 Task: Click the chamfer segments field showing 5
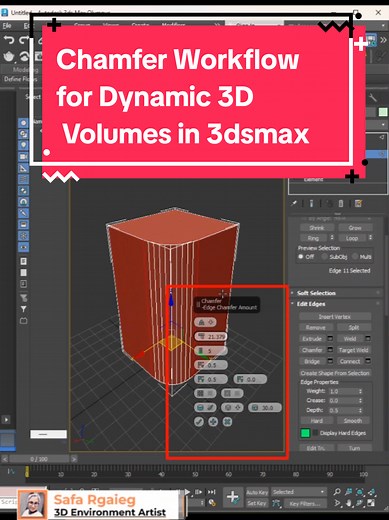[211, 351]
